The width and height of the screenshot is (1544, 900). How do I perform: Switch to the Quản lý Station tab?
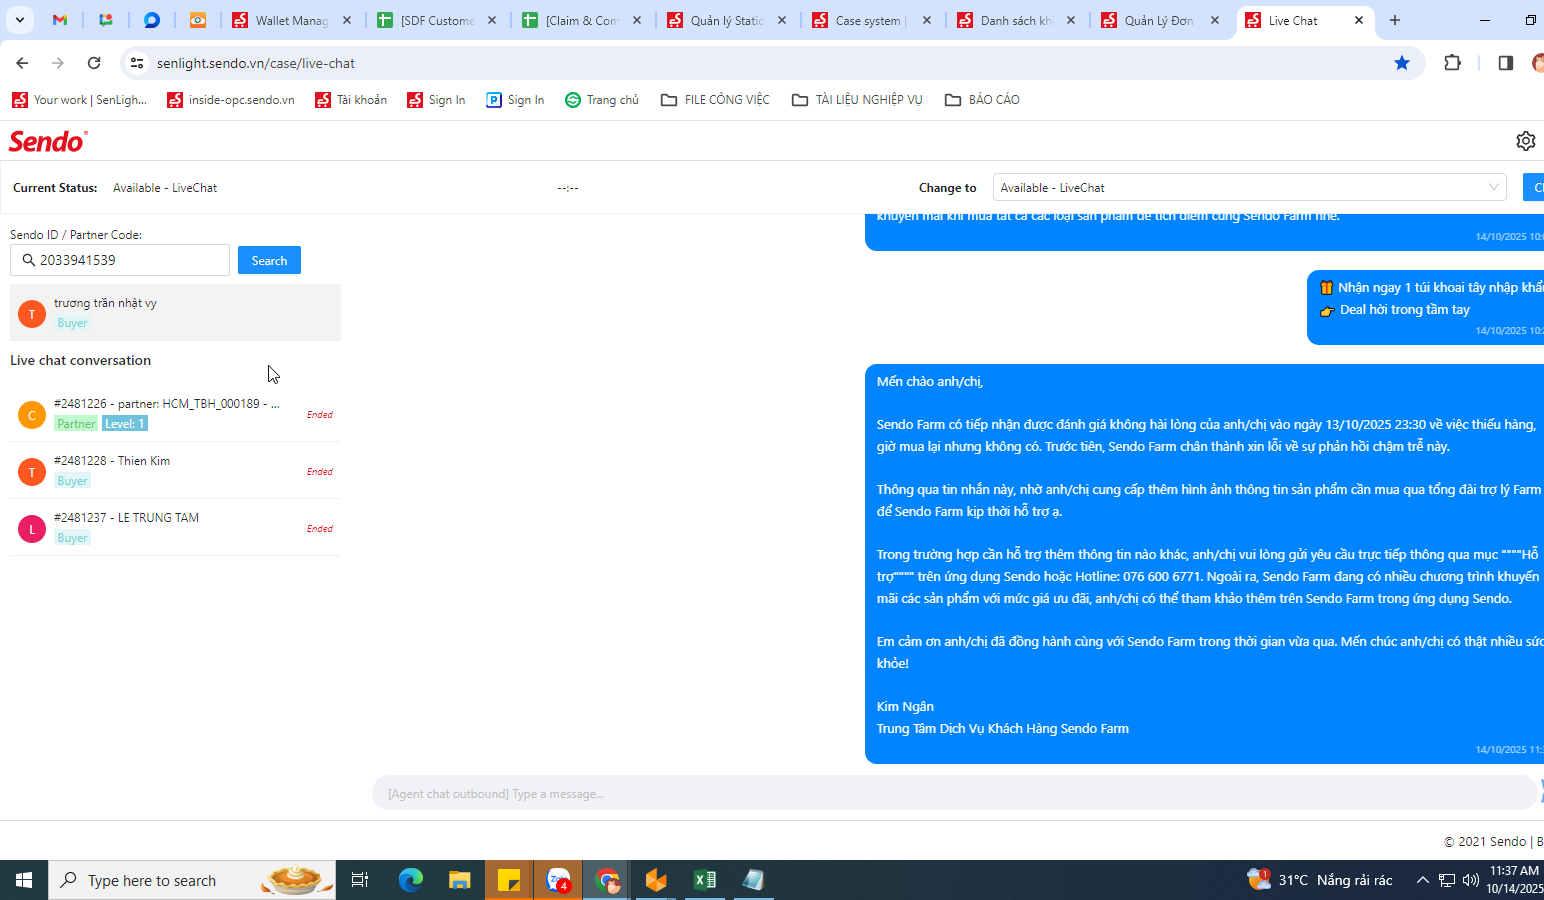coord(727,20)
